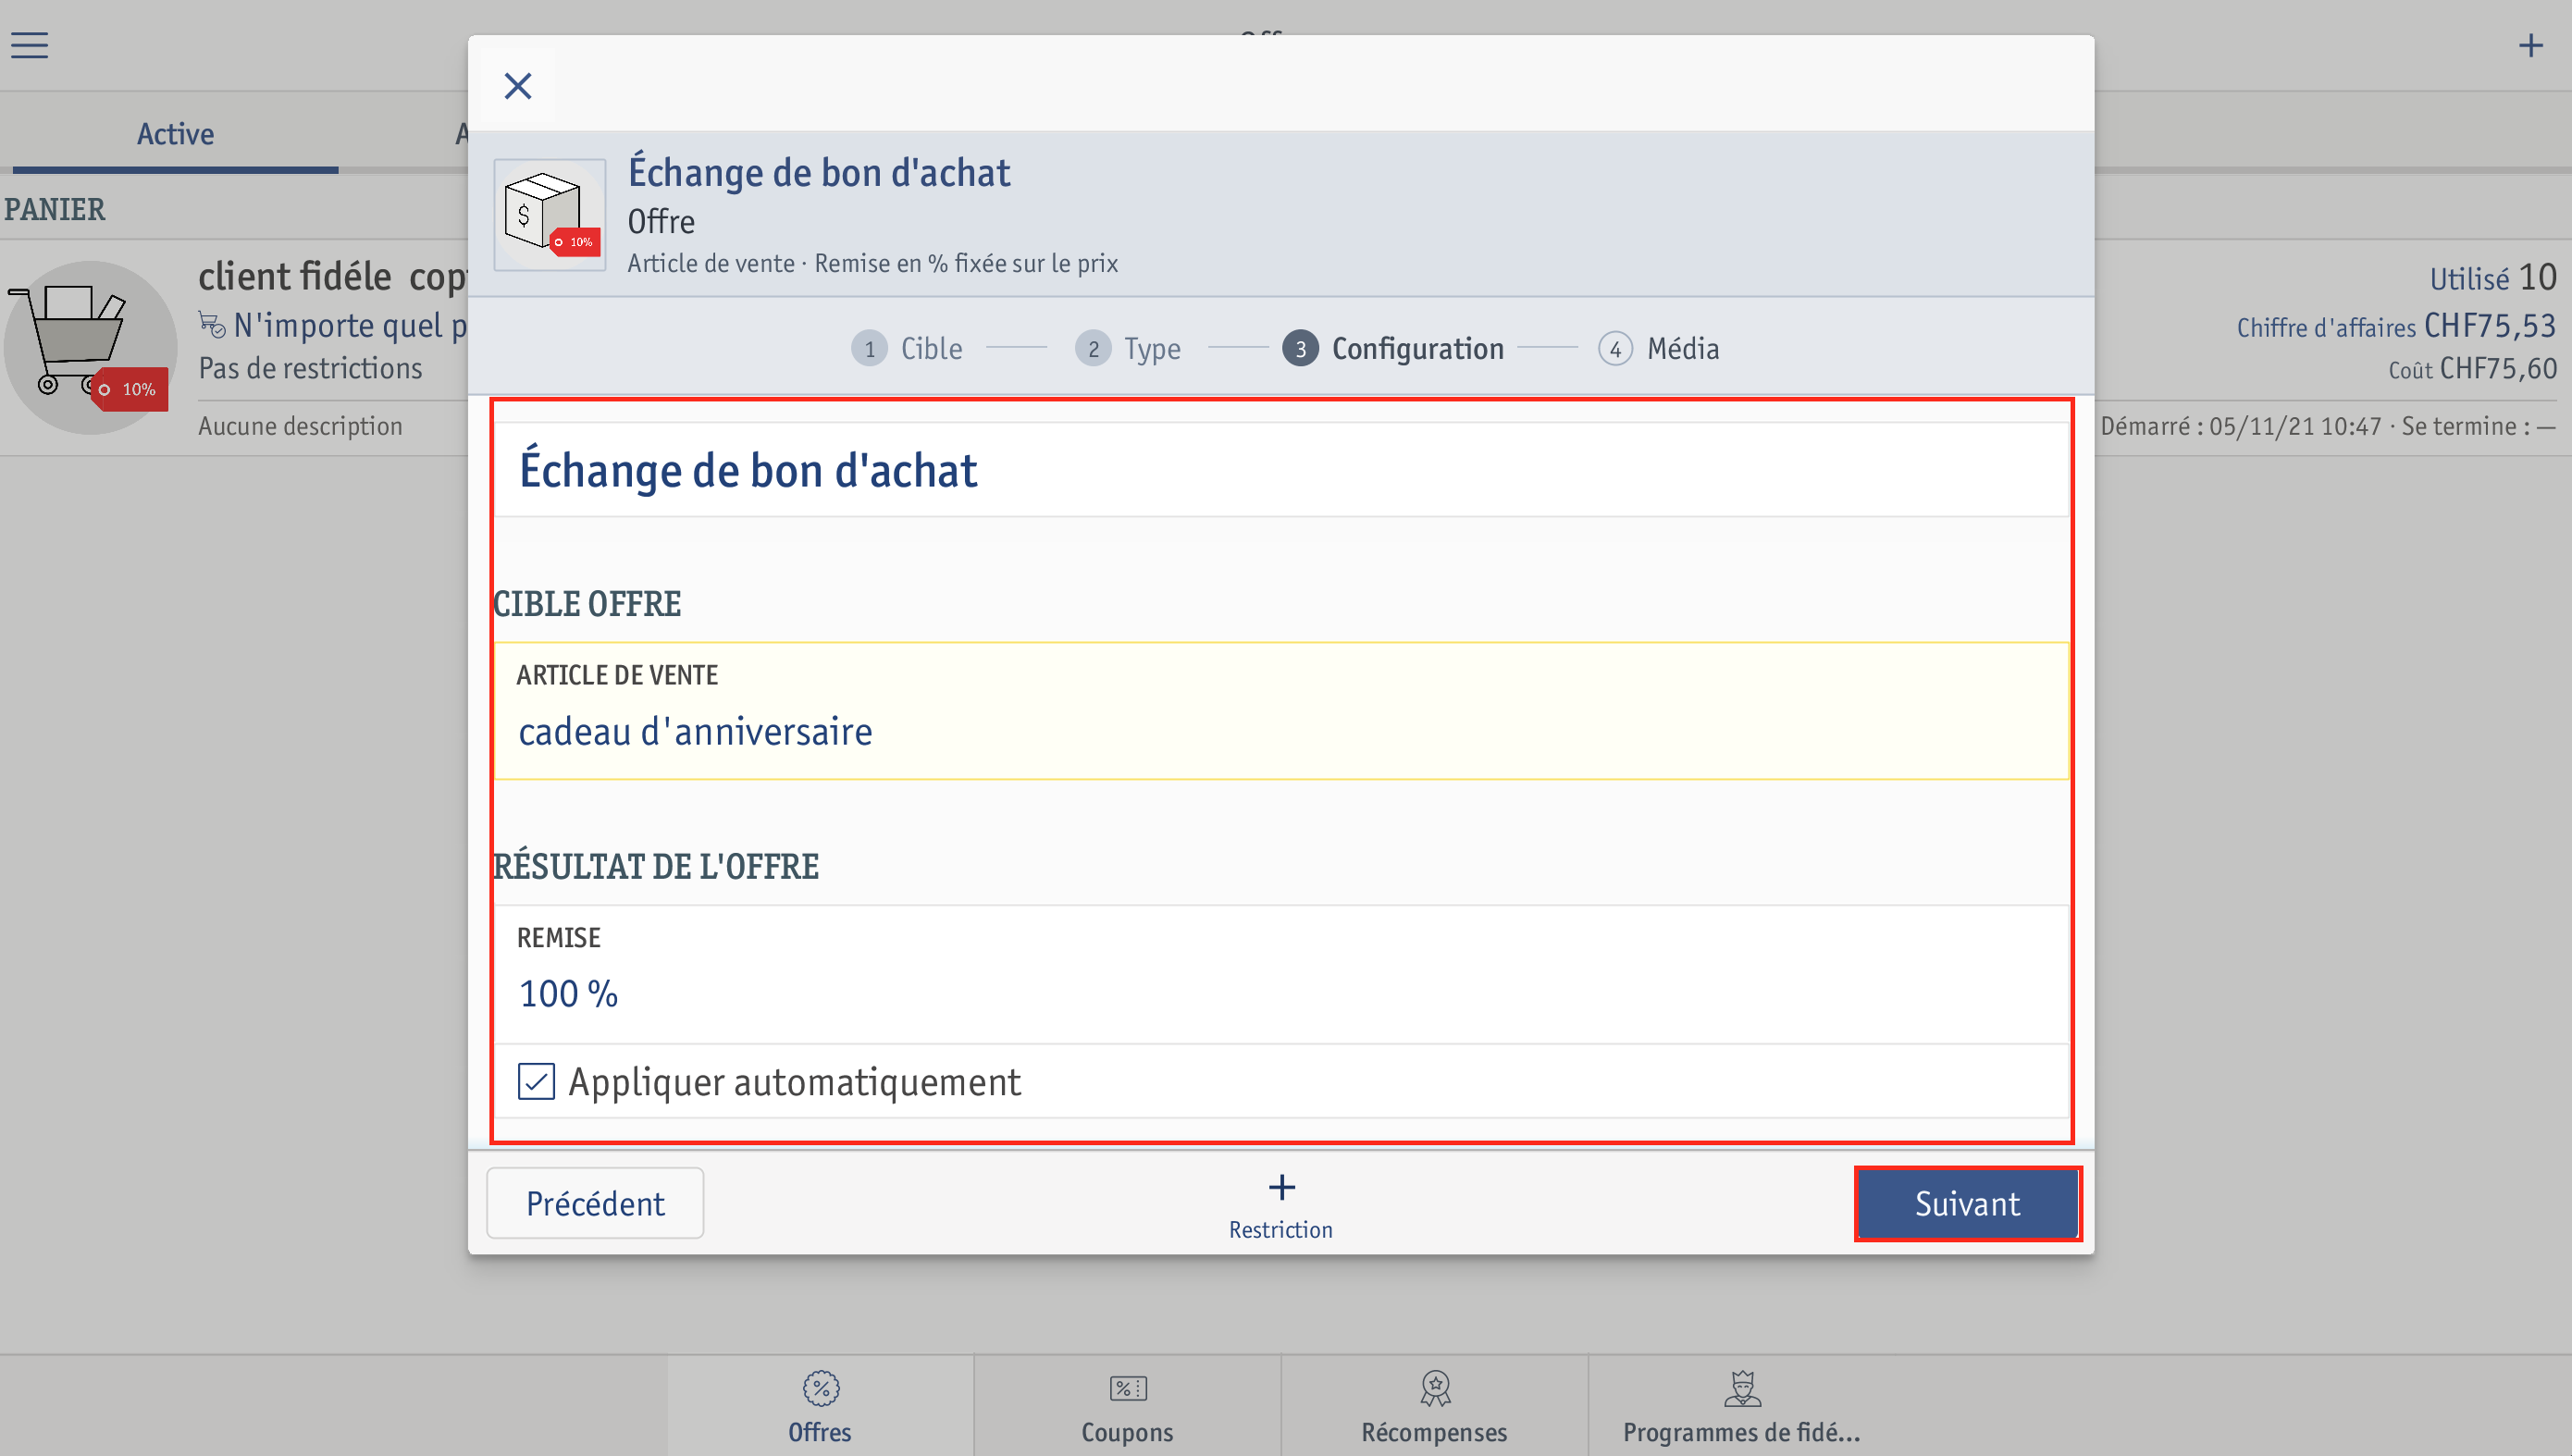Open Offres section icon
This screenshot has height=1456, width=2572.
click(820, 1388)
